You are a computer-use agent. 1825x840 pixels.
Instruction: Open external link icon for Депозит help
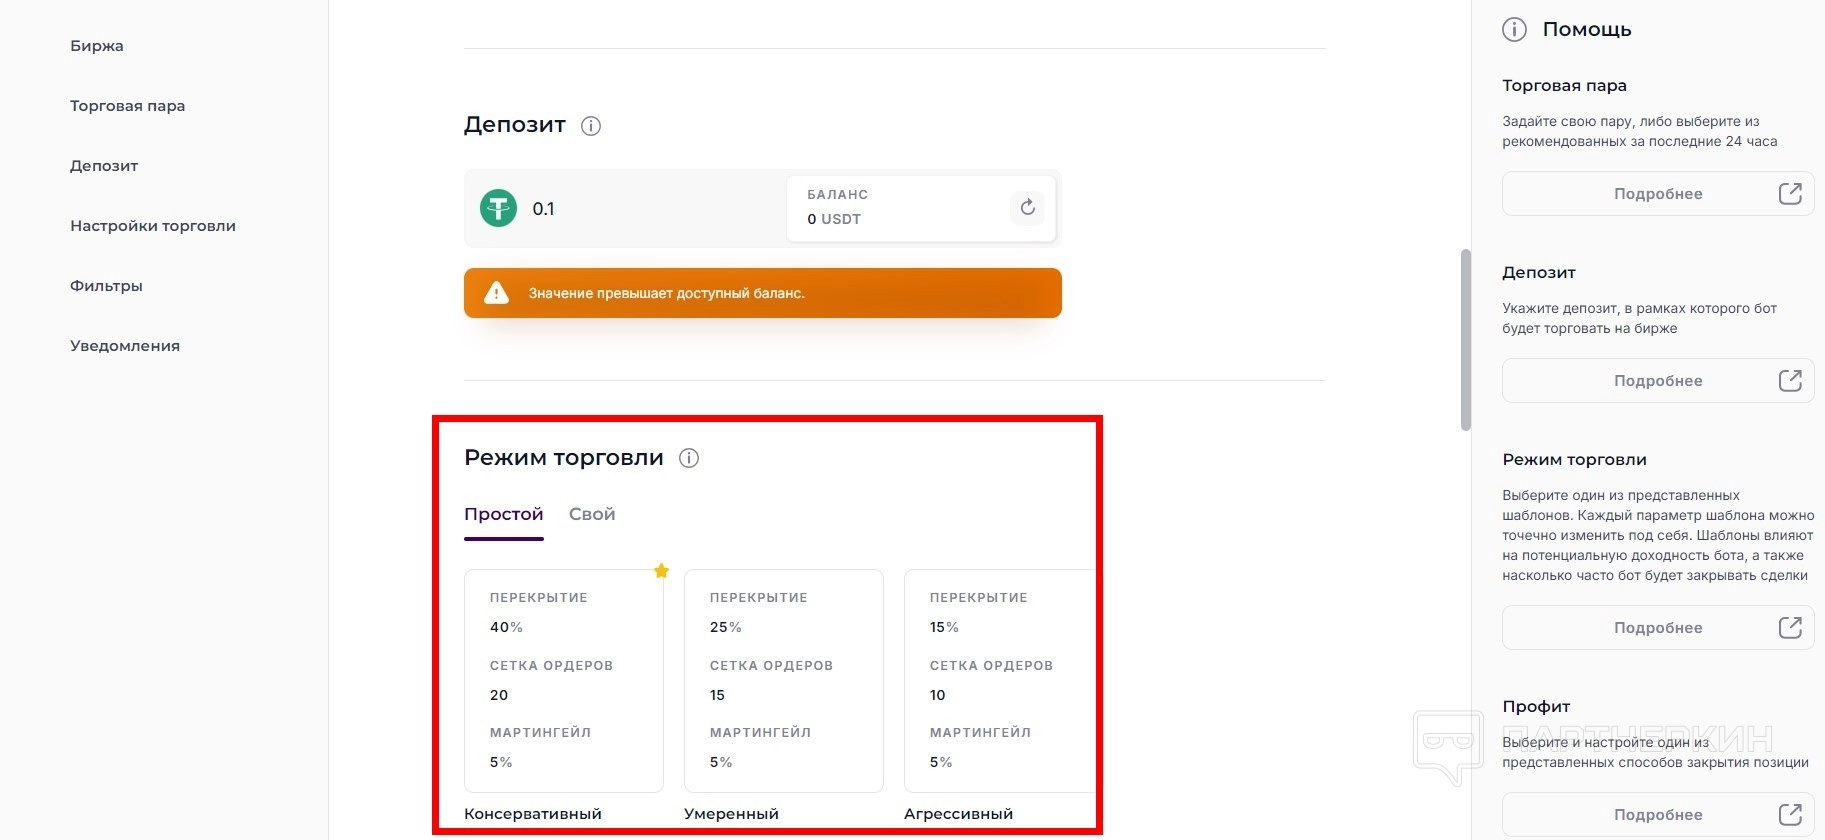pos(1790,381)
